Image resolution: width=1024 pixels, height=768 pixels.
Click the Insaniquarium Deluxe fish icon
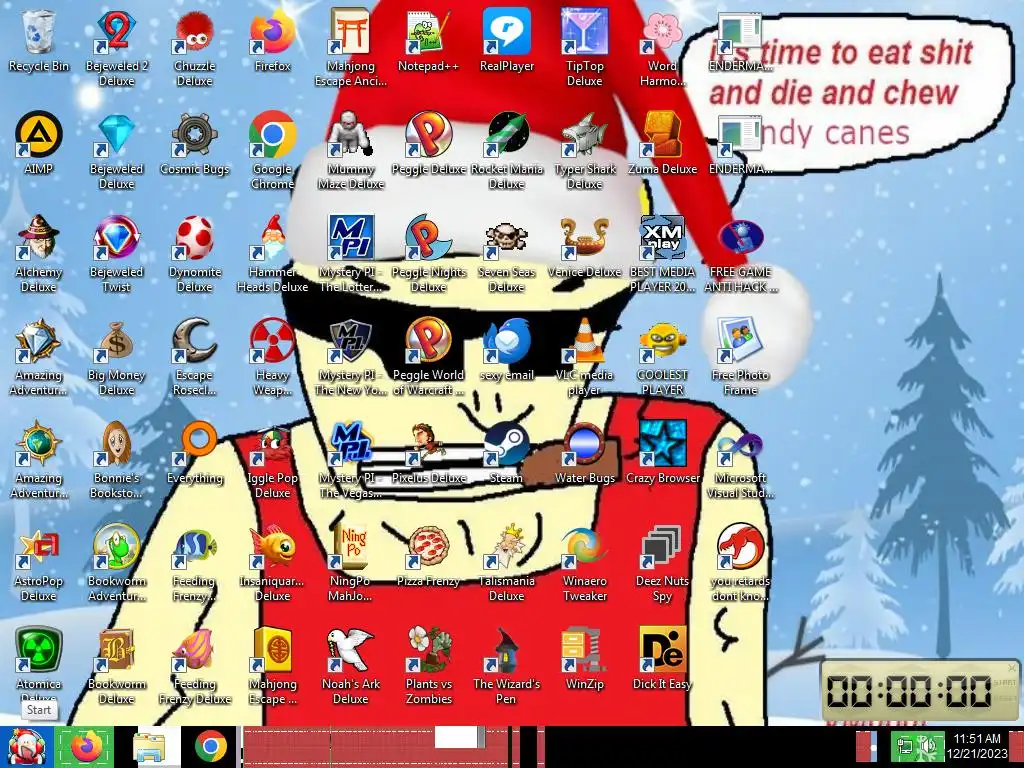[272, 564]
